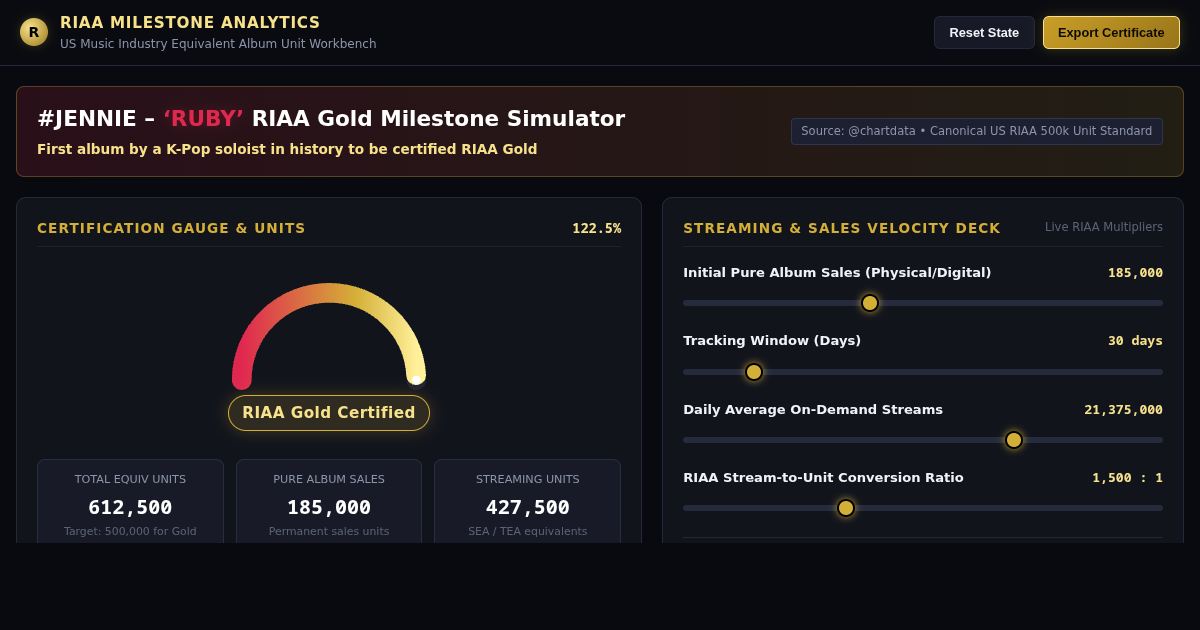Adjust the Daily Average On-Demand Streams slider

tap(923, 440)
